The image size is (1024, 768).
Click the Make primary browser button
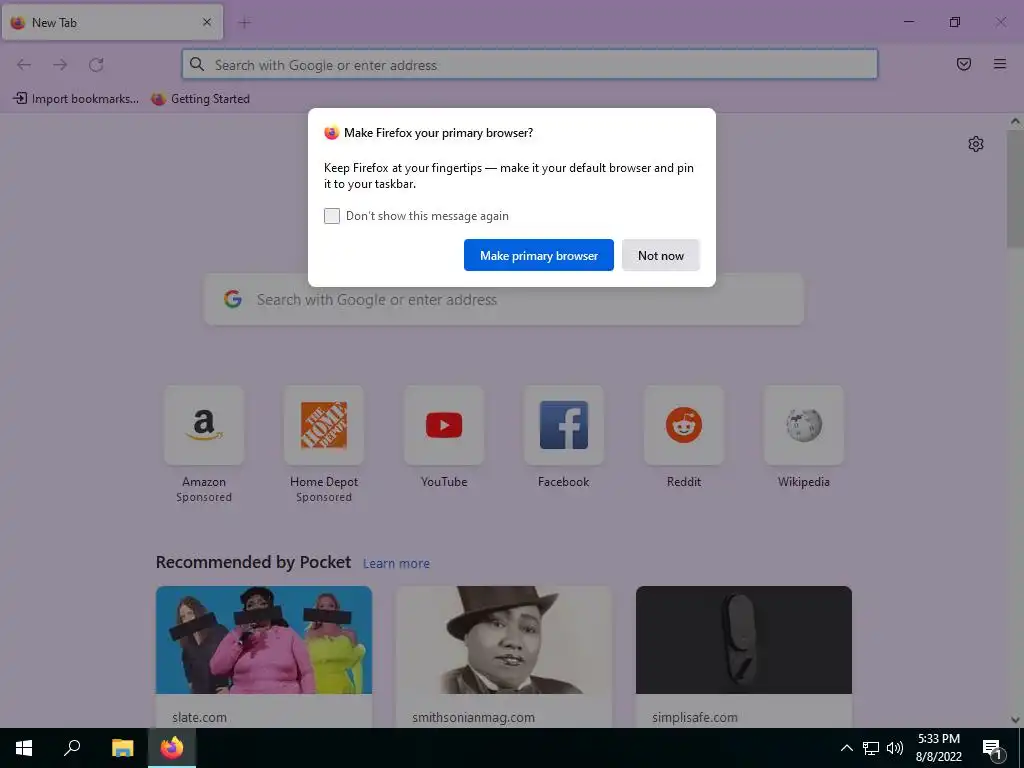click(x=539, y=255)
